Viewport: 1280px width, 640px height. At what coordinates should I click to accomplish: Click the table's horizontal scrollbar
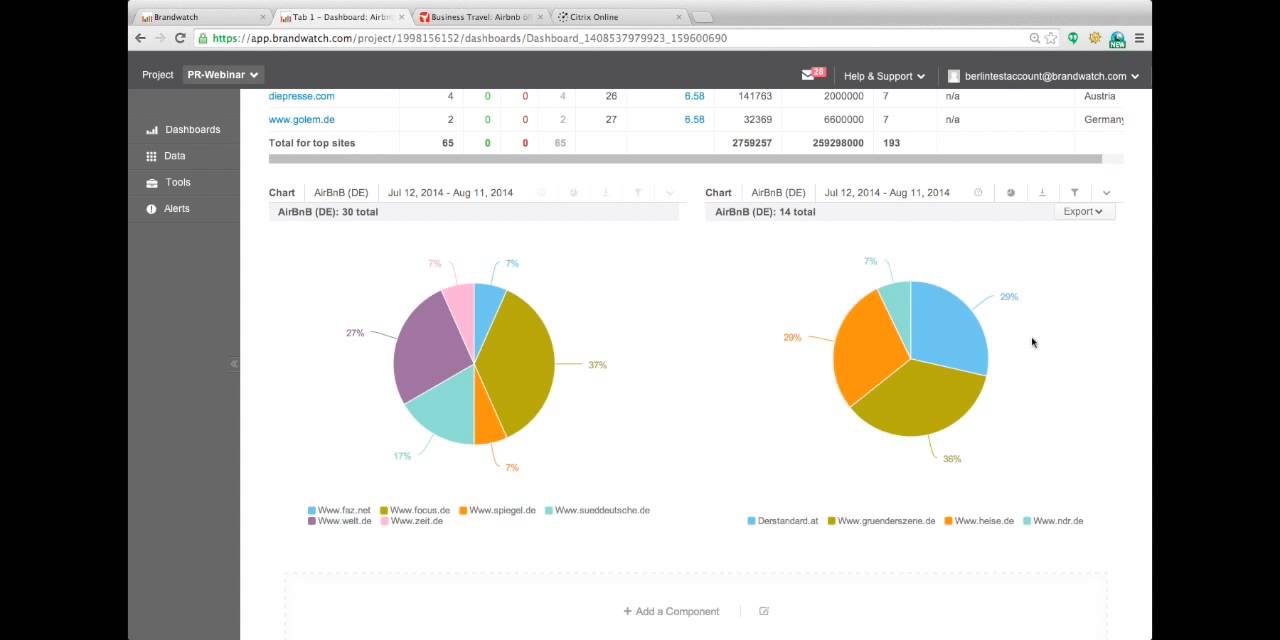685,159
